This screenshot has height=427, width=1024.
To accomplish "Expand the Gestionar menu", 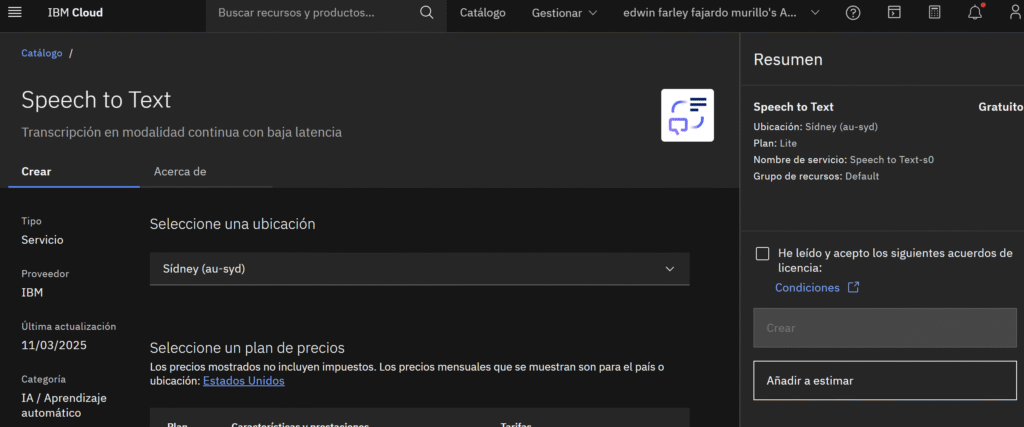I will [x=565, y=13].
